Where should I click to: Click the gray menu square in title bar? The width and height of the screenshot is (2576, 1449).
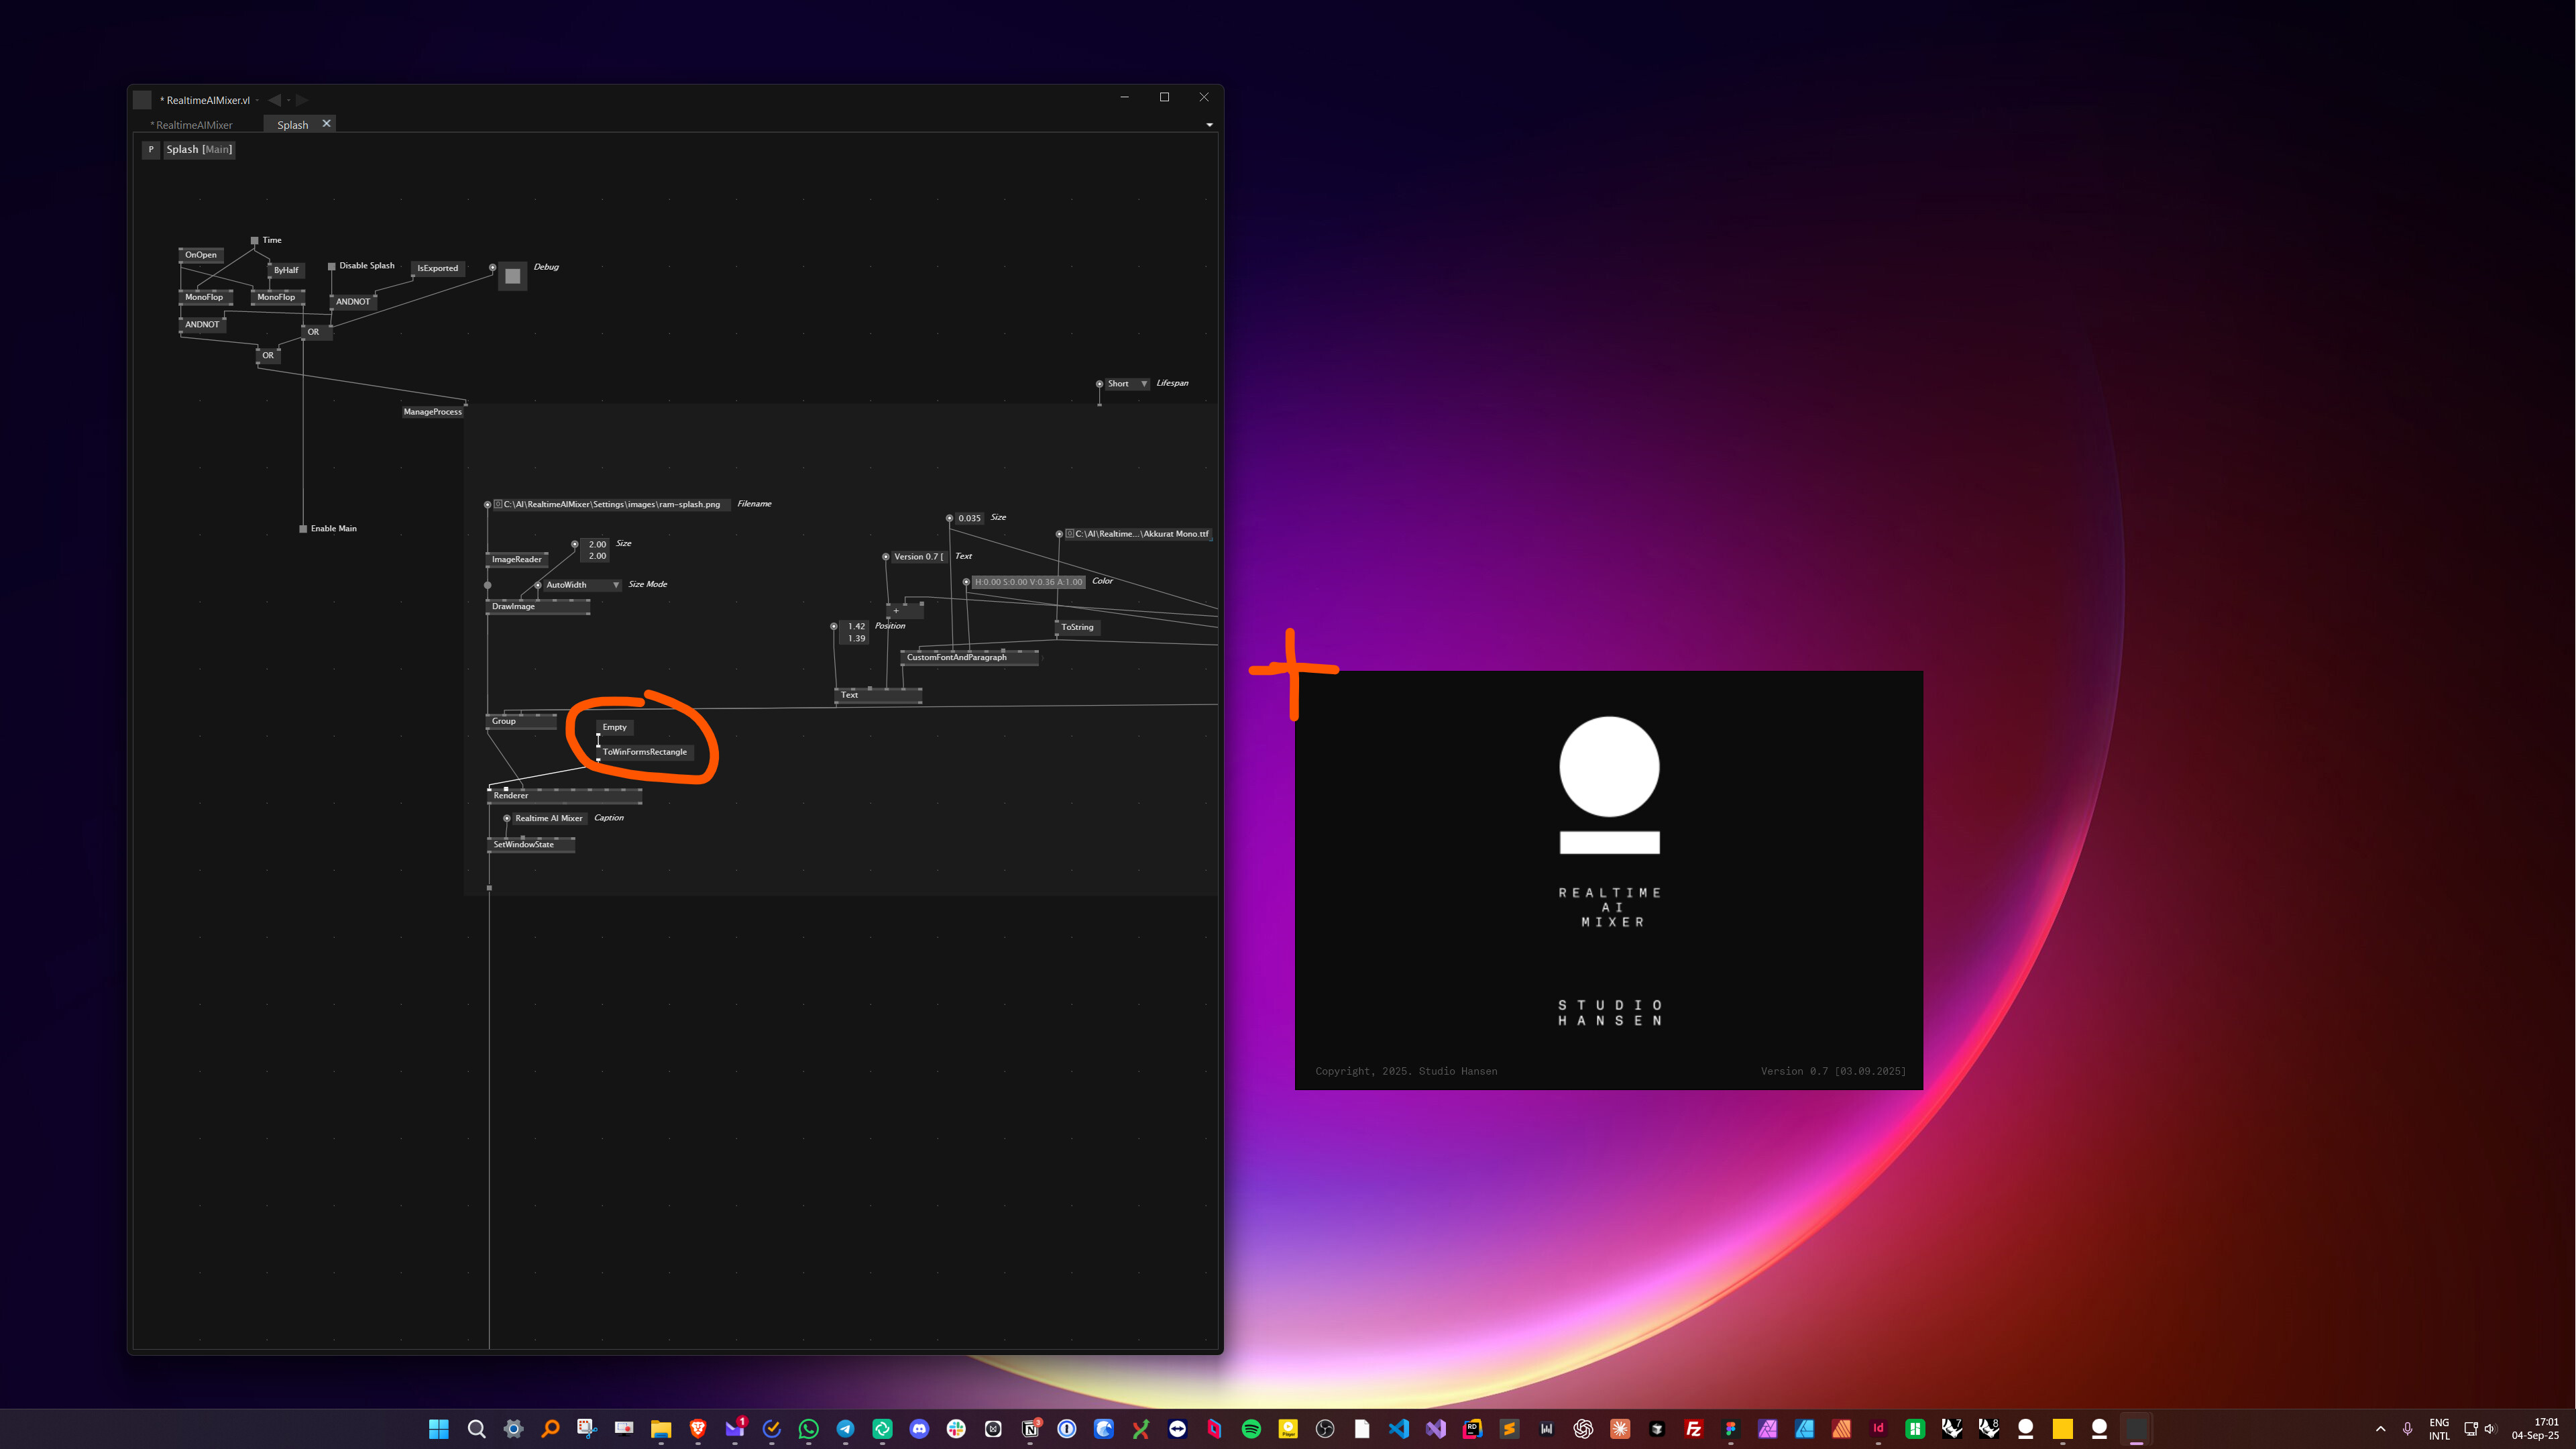[143, 100]
